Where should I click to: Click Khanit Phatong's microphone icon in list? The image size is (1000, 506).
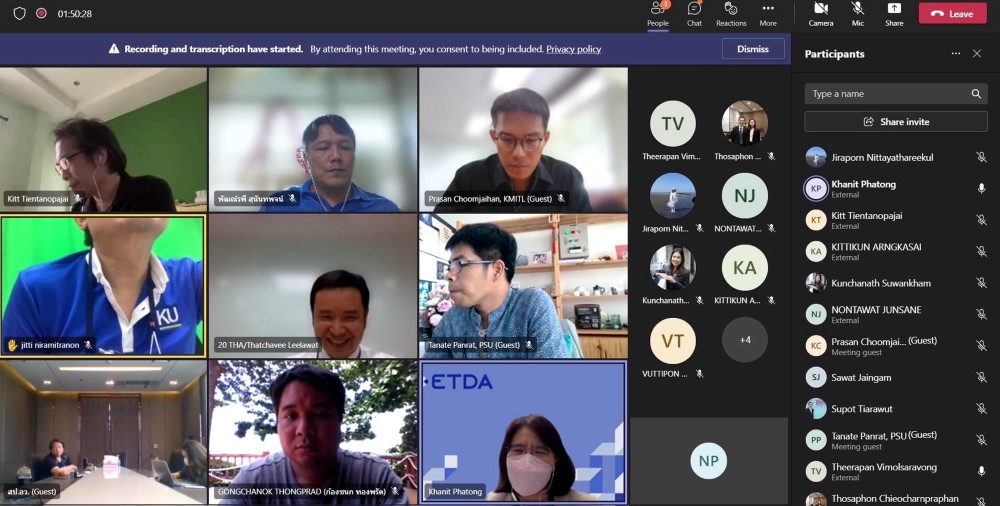click(981, 189)
